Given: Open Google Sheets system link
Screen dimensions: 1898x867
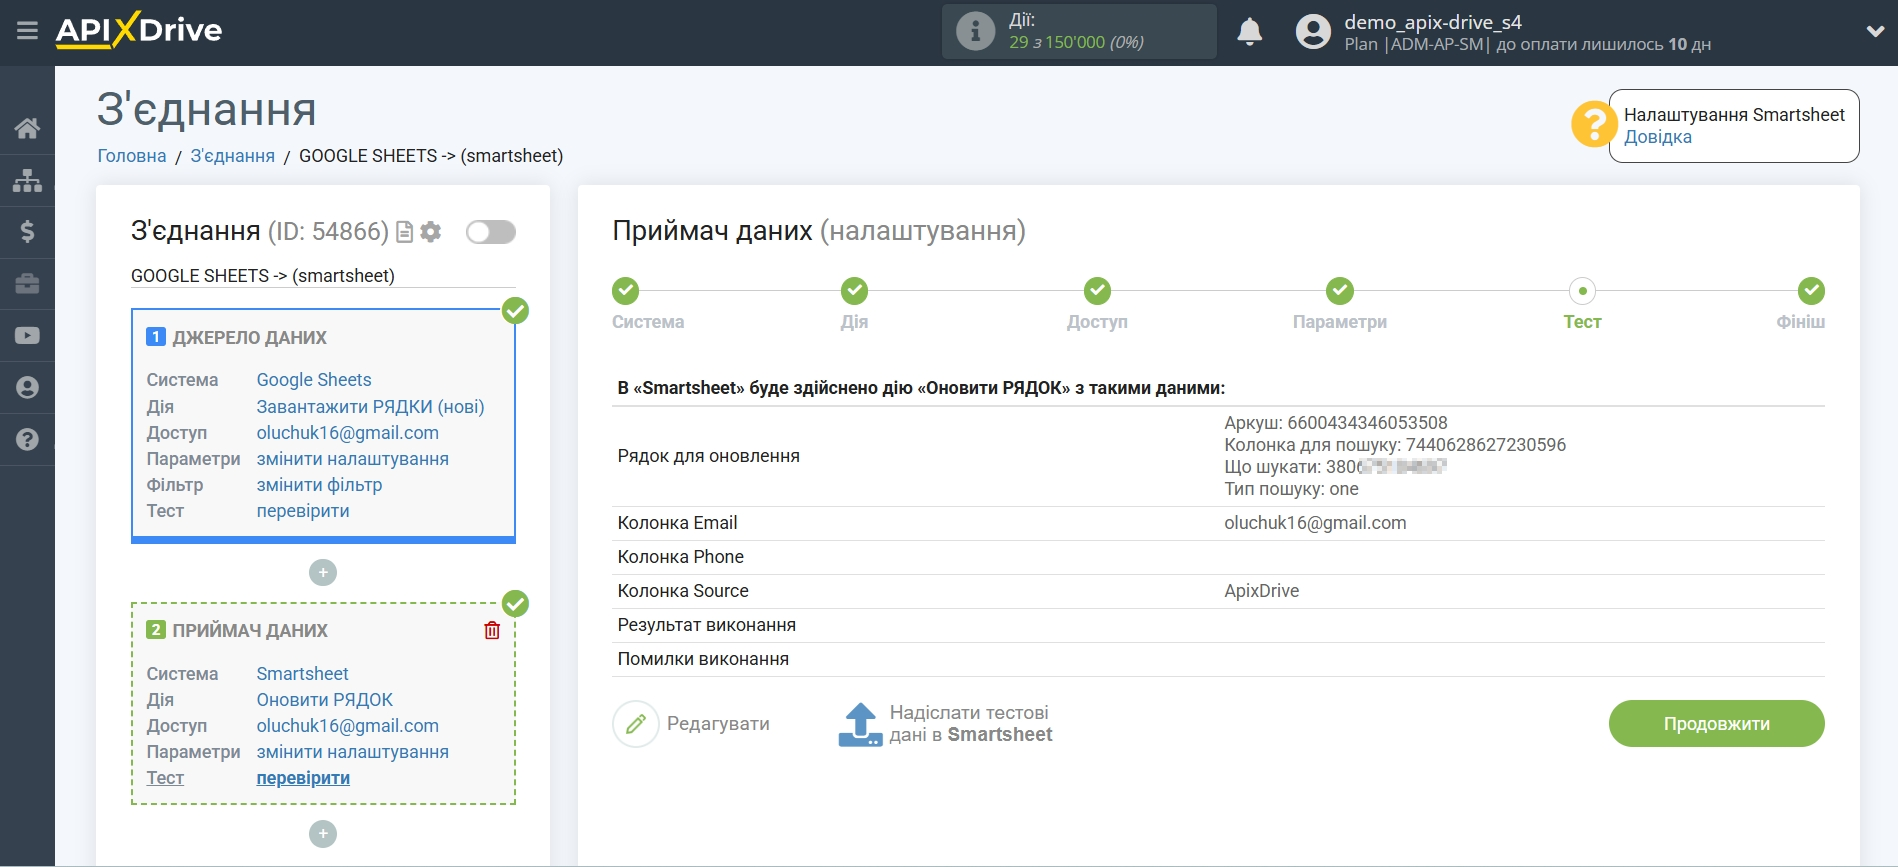Looking at the screenshot, I should [314, 380].
